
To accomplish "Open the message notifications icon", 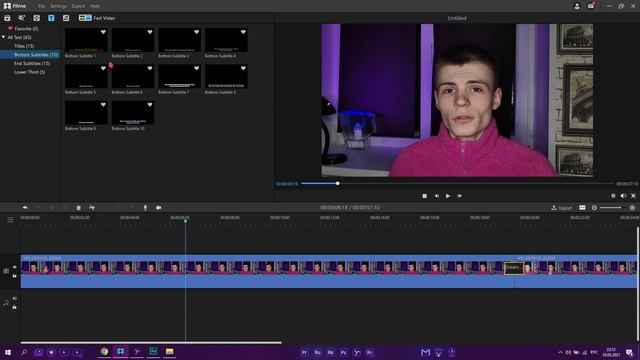I will point(591,6).
